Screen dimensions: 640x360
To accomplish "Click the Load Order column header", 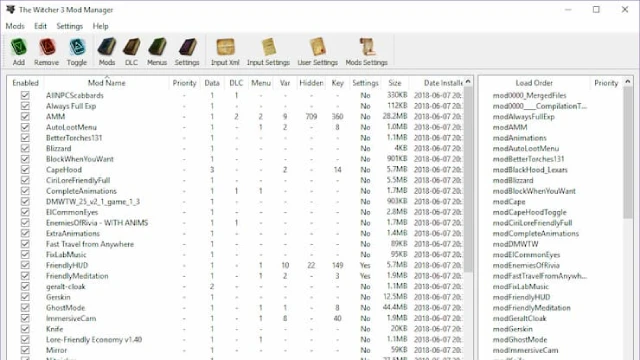I will coord(534,83).
